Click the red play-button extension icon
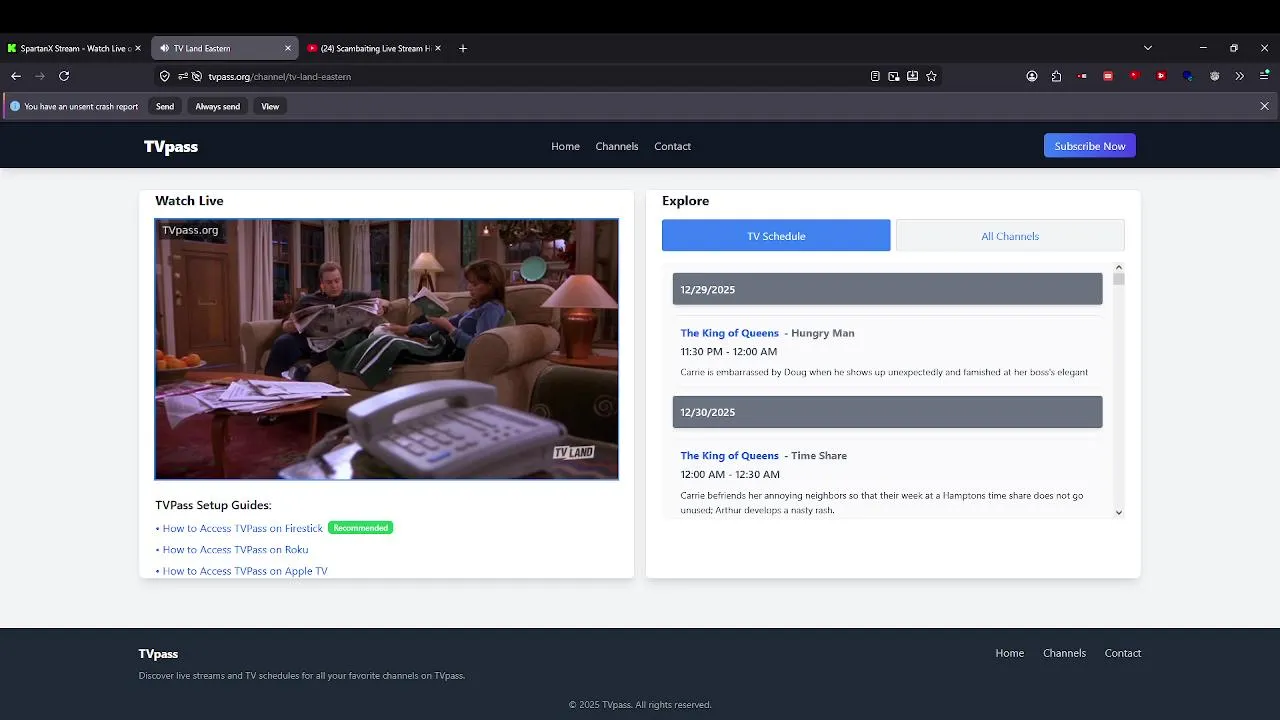The image size is (1280, 720). [1160, 76]
